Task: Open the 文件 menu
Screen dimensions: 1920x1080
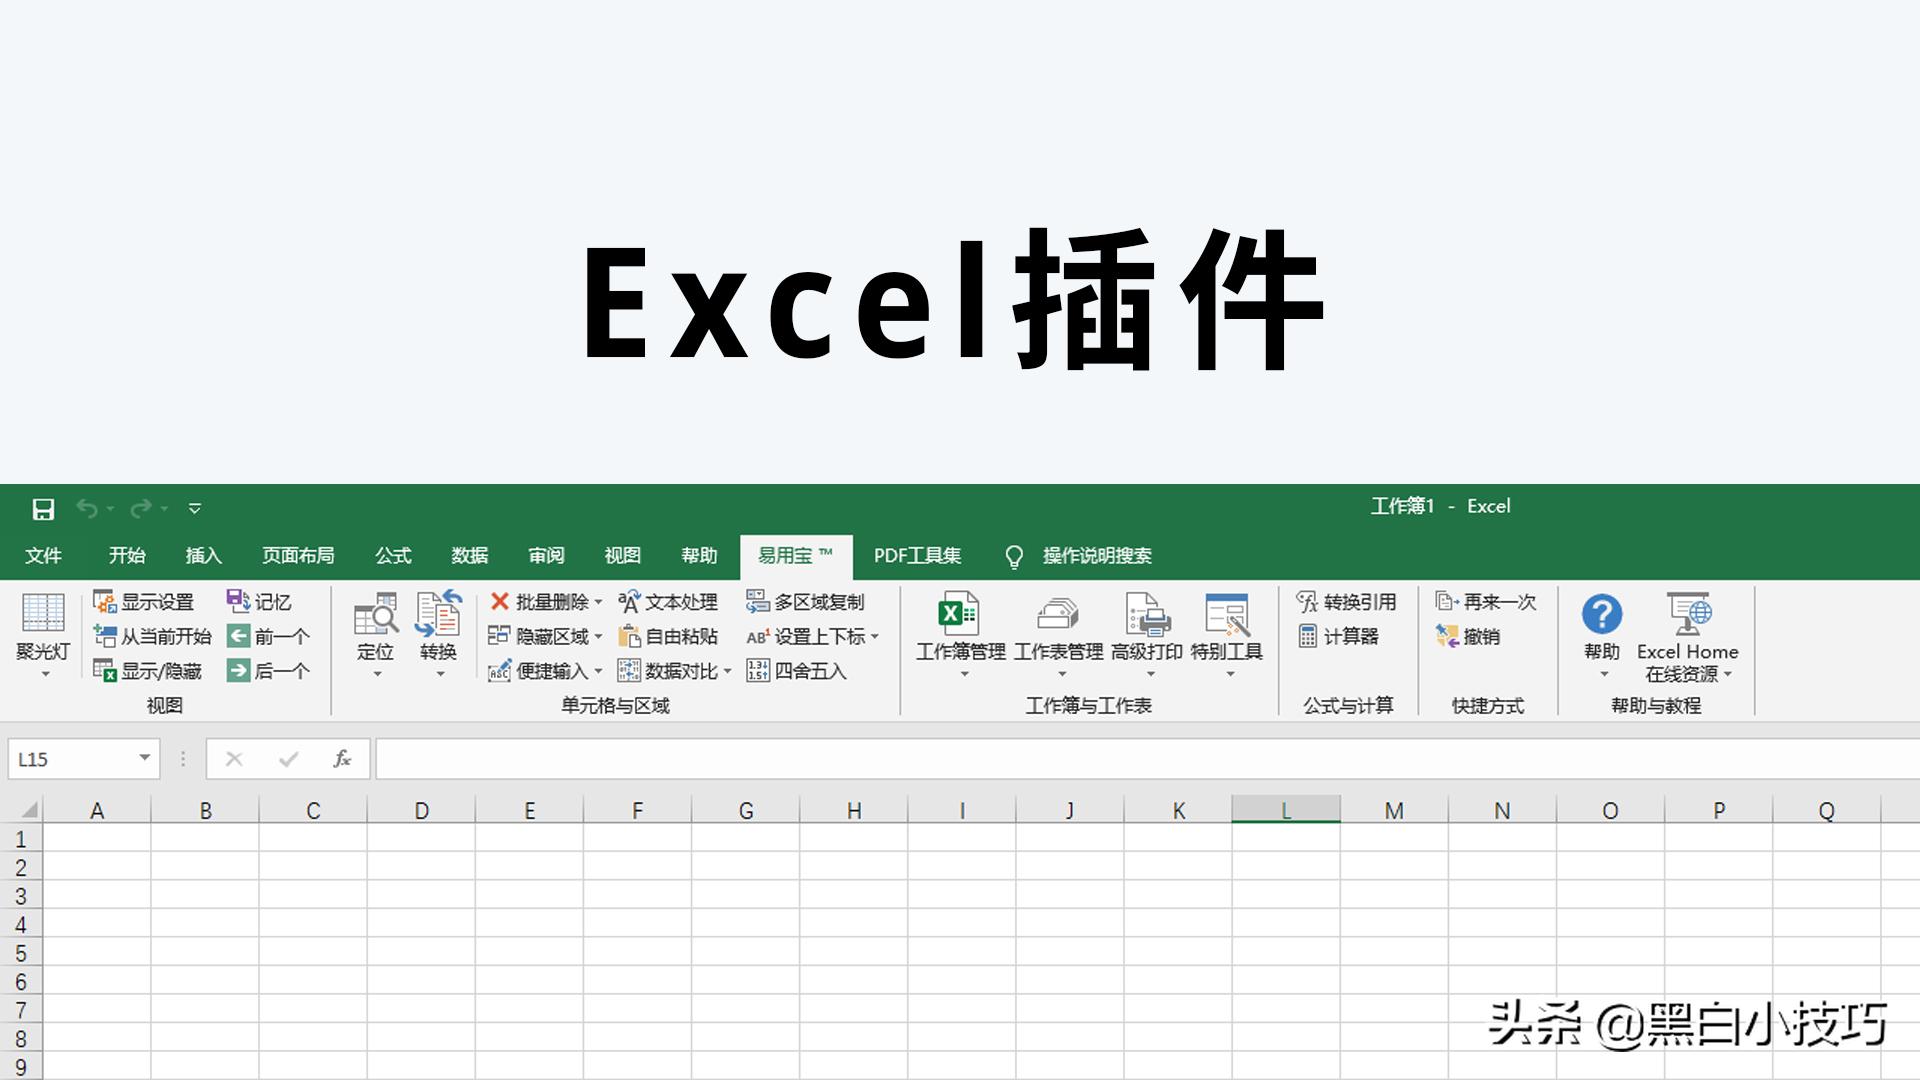Action: click(44, 556)
